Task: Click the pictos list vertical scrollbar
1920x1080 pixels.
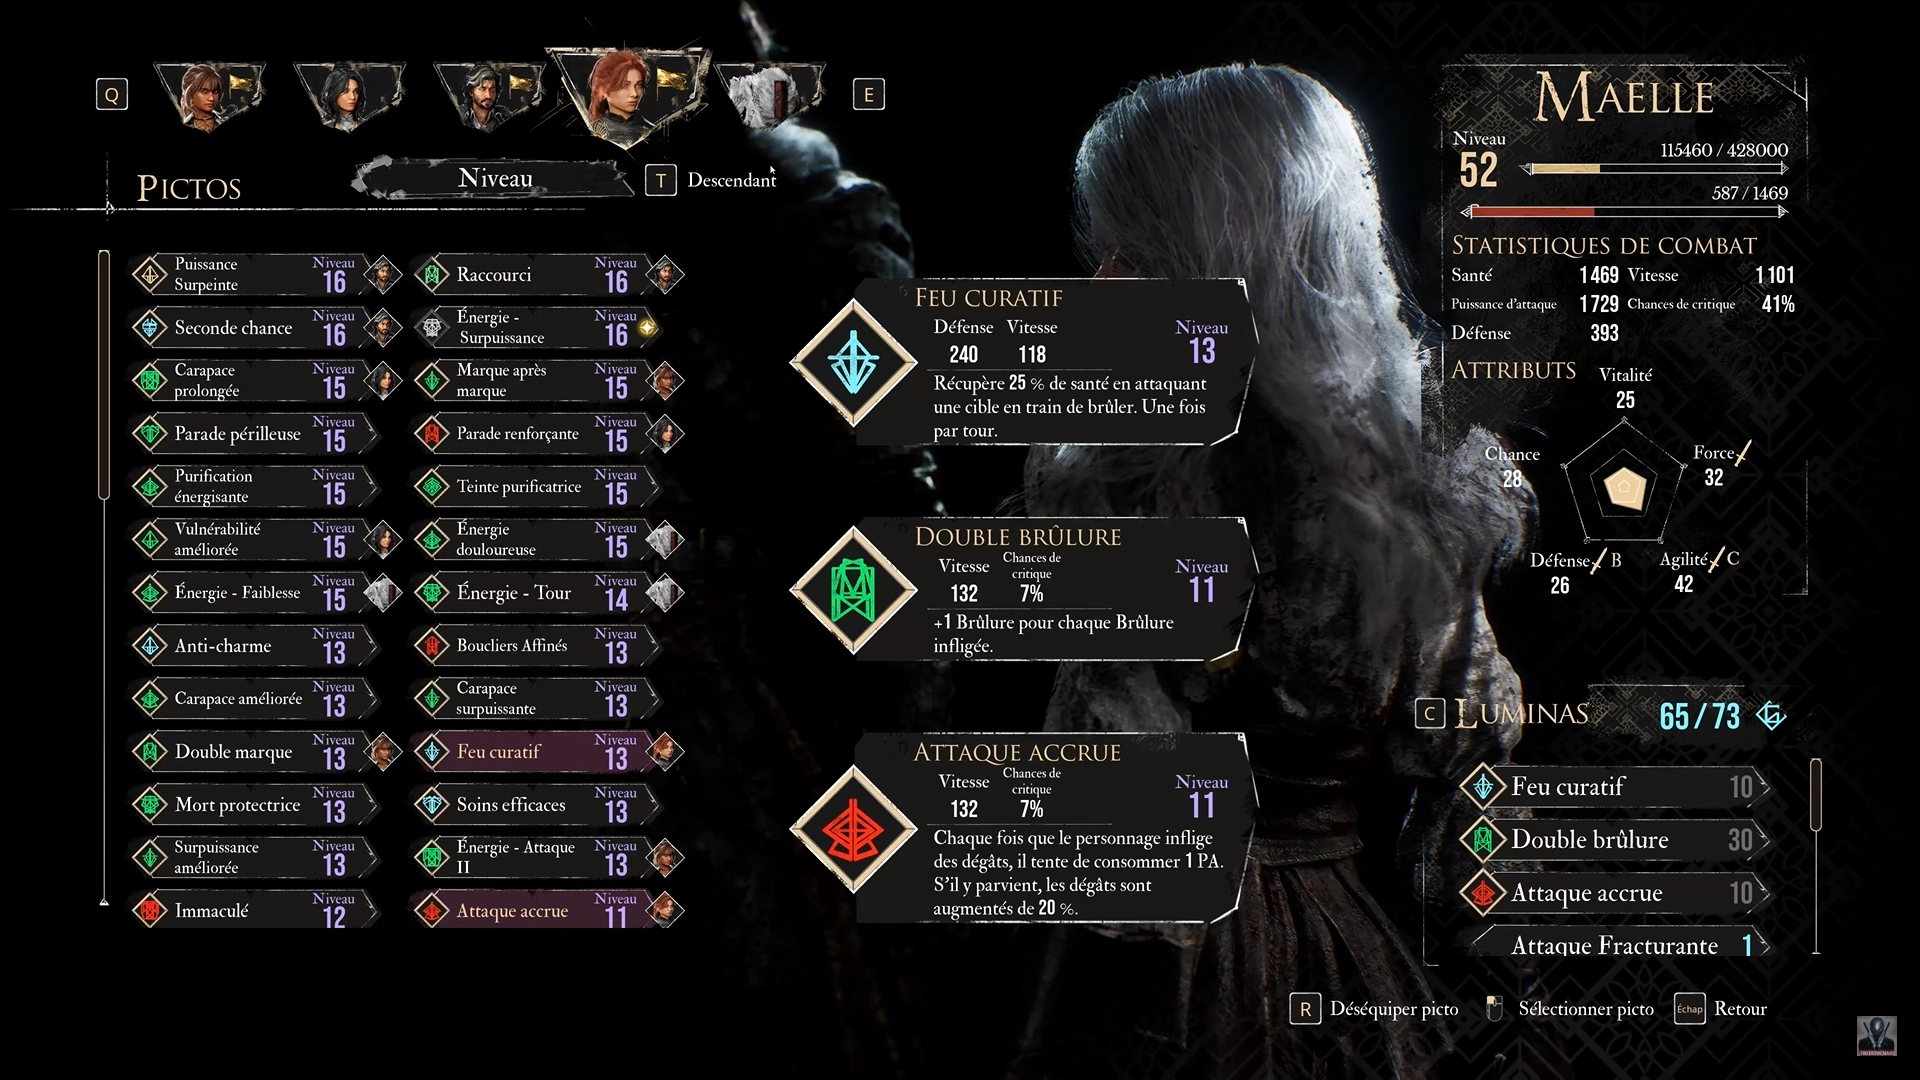Action: pyautogui.click(x=104, y=375)
